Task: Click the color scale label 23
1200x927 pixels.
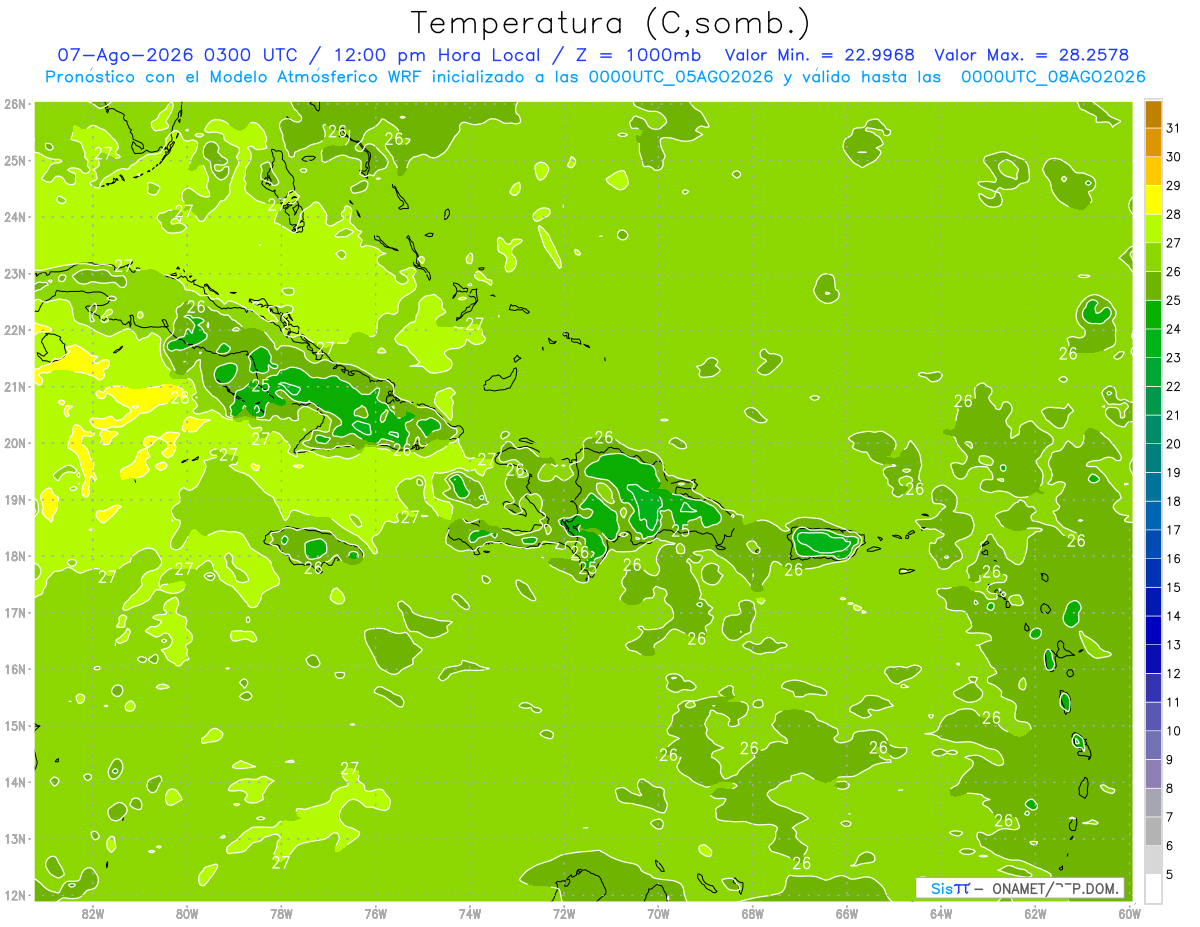Action: coord(1173,358)
